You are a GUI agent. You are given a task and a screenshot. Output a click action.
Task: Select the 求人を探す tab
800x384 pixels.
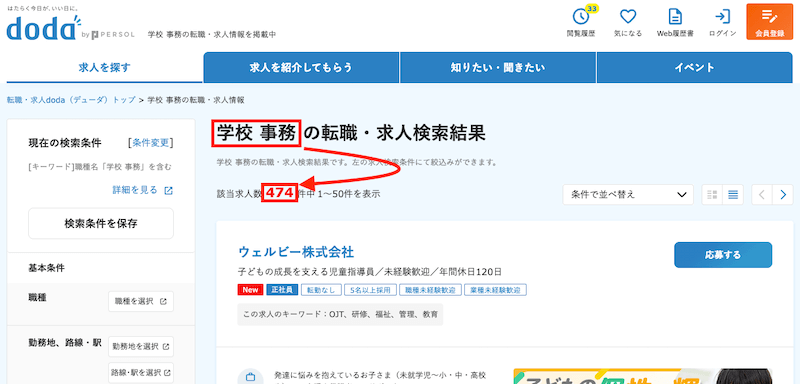[x=105, y=67]
